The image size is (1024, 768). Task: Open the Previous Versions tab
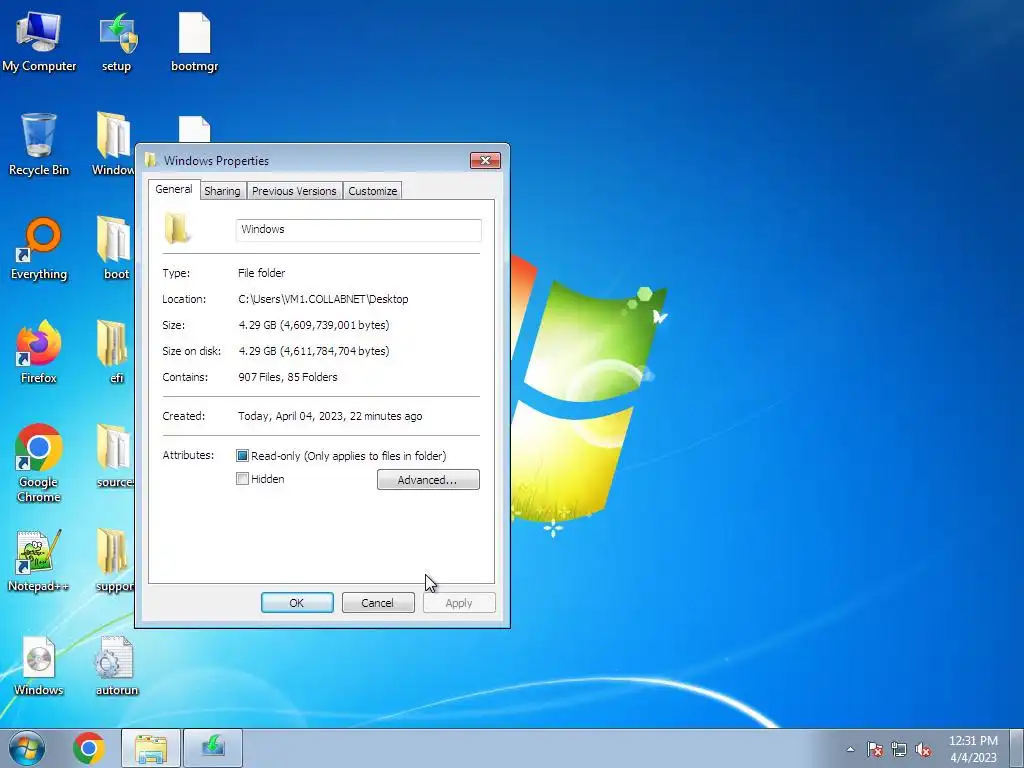295,191
